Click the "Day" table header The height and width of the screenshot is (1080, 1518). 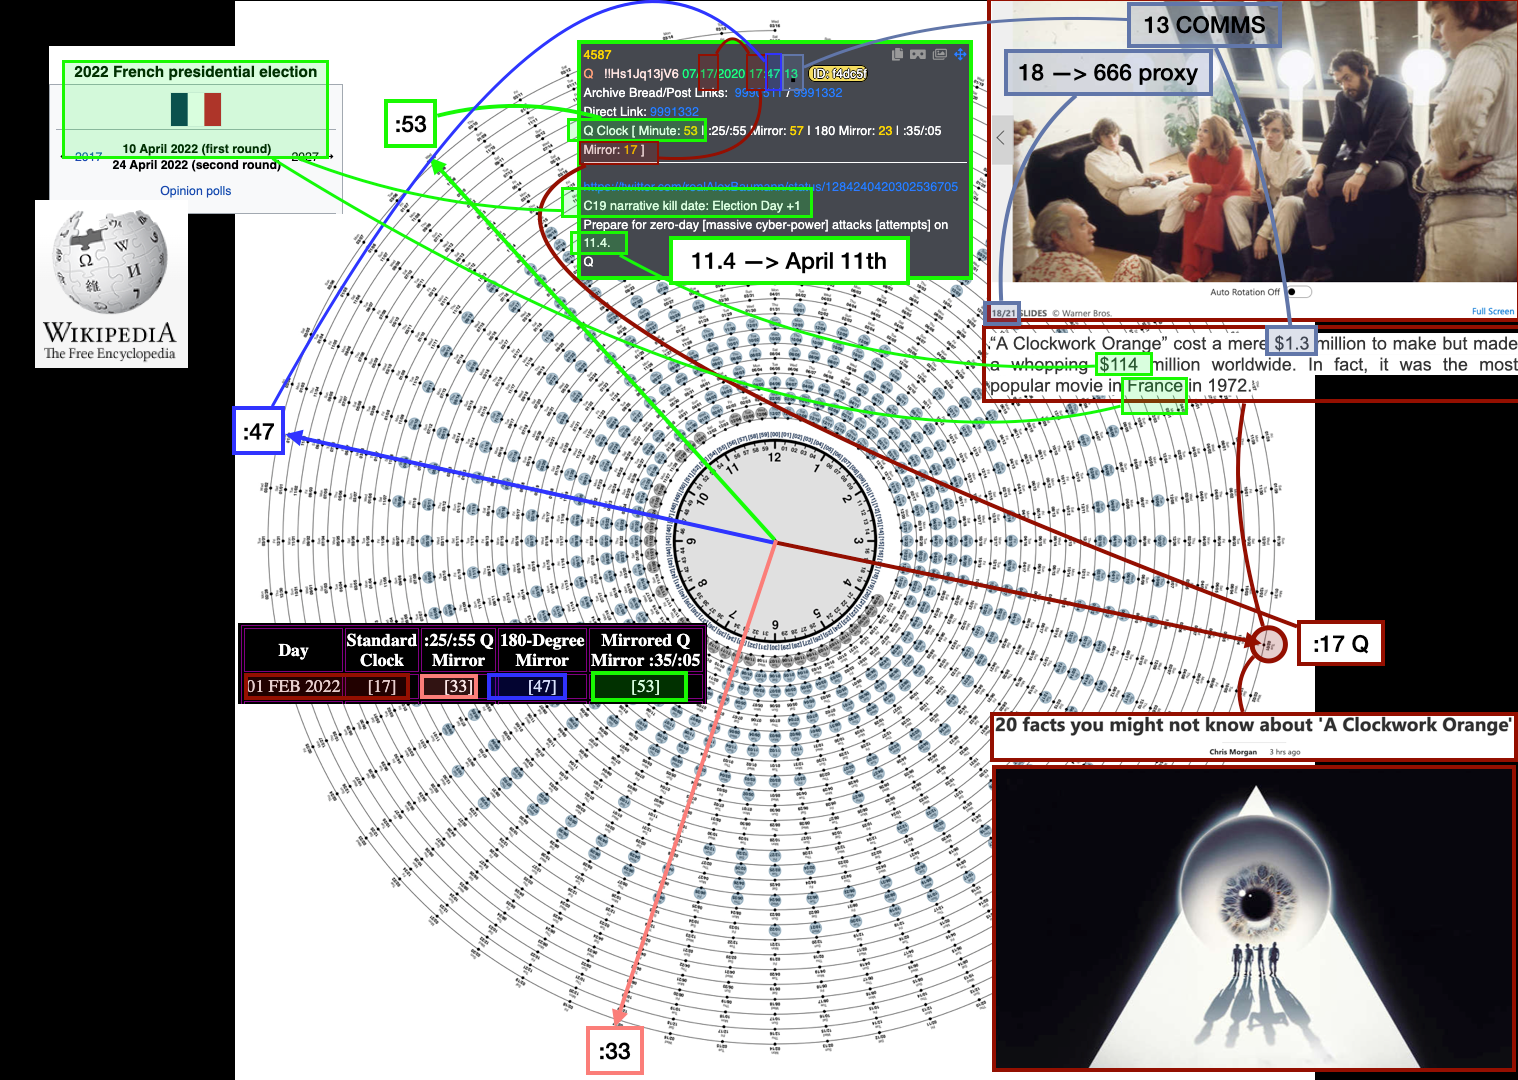[x=293, y=650]
